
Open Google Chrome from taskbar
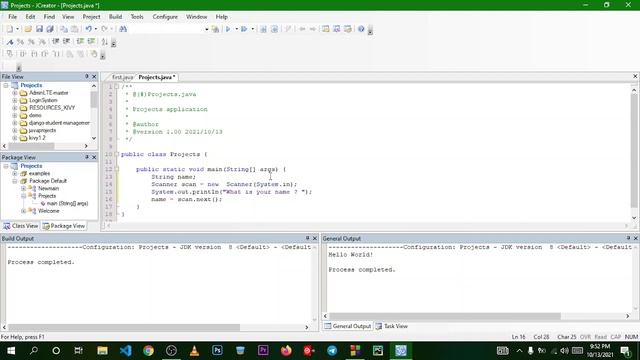(149, 351)
